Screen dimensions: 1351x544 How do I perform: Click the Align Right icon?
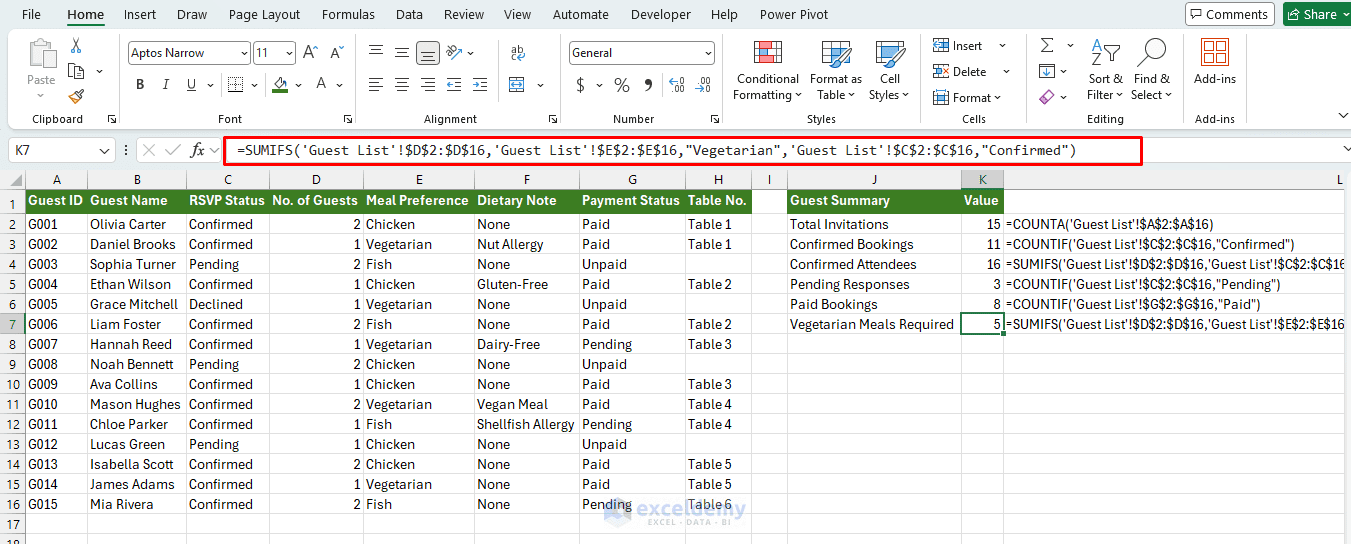(x=428, y=85)
